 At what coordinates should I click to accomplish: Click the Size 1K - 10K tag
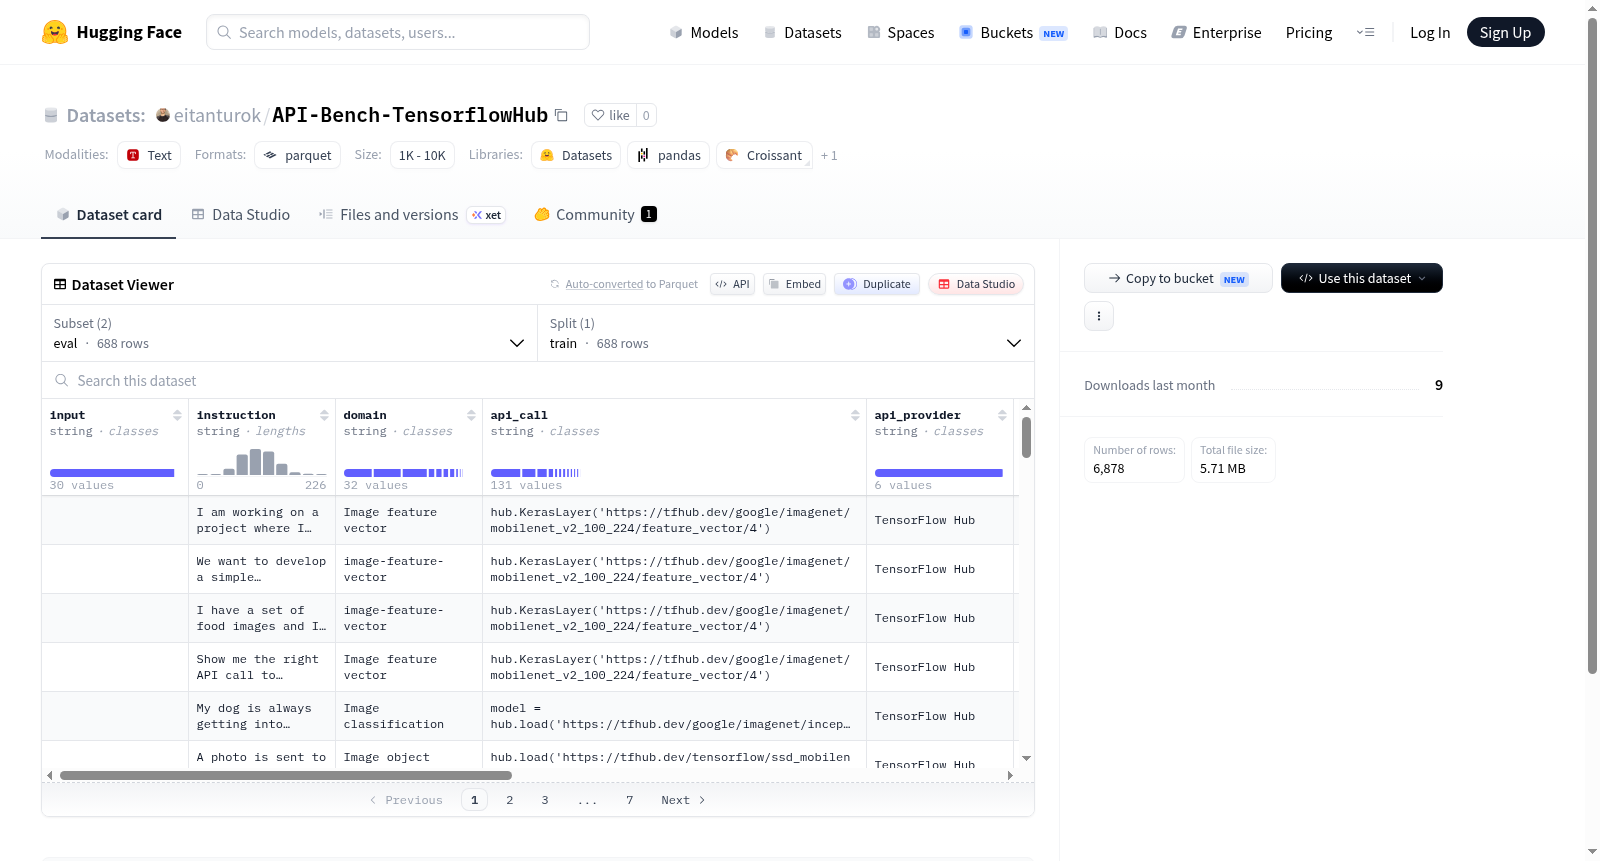click(422, 155)
